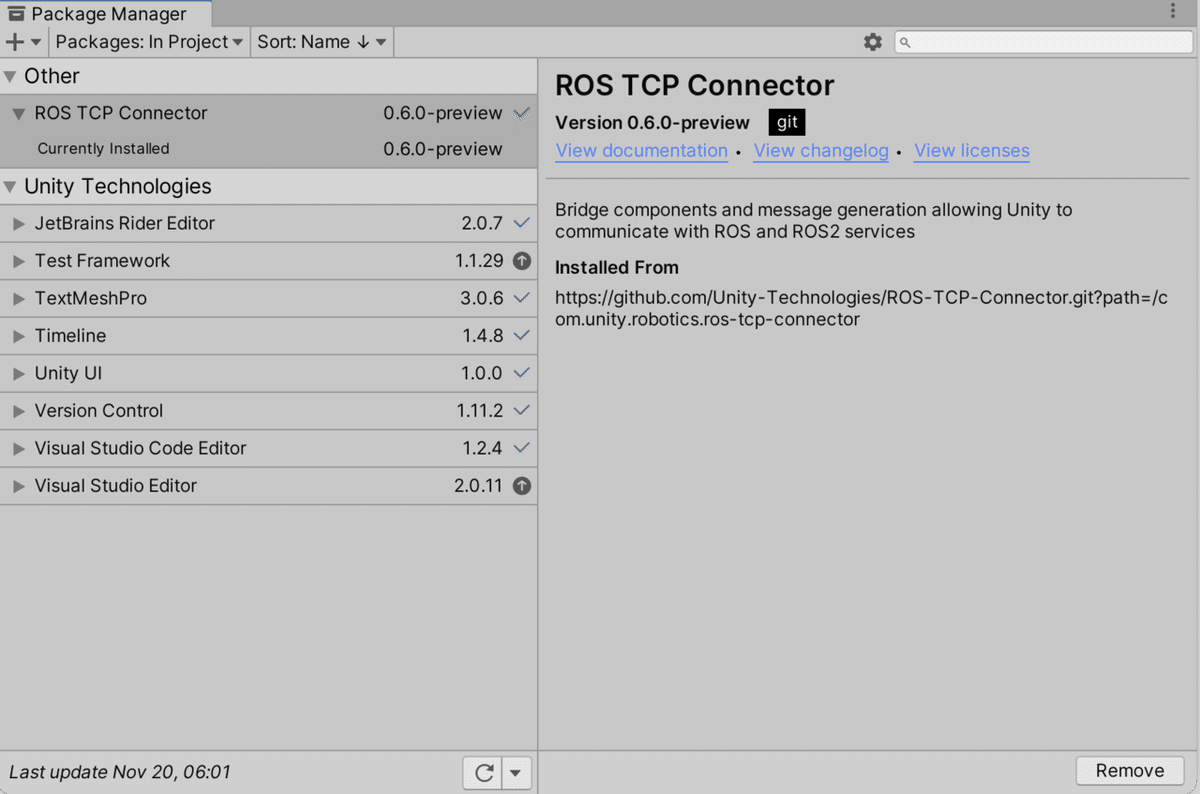Open the View changelog link
The image size is (1200, 794).
(821, 151)
